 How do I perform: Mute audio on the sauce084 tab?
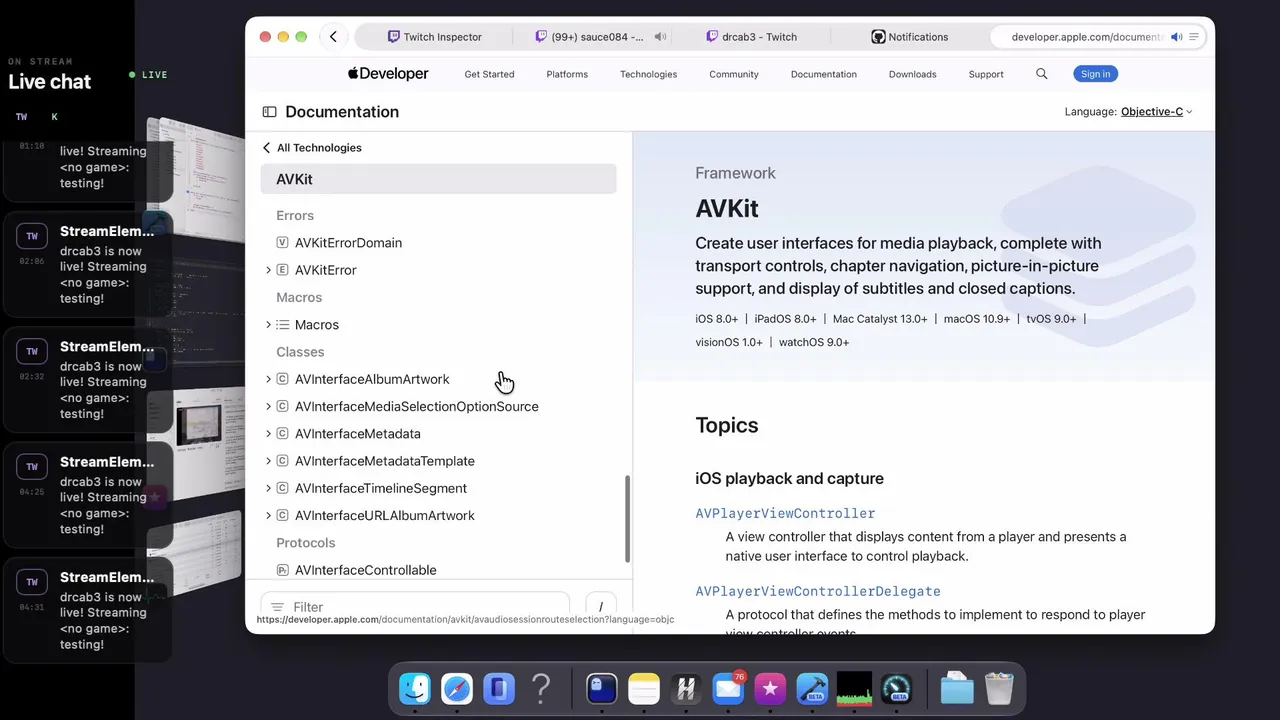point(660,37)
